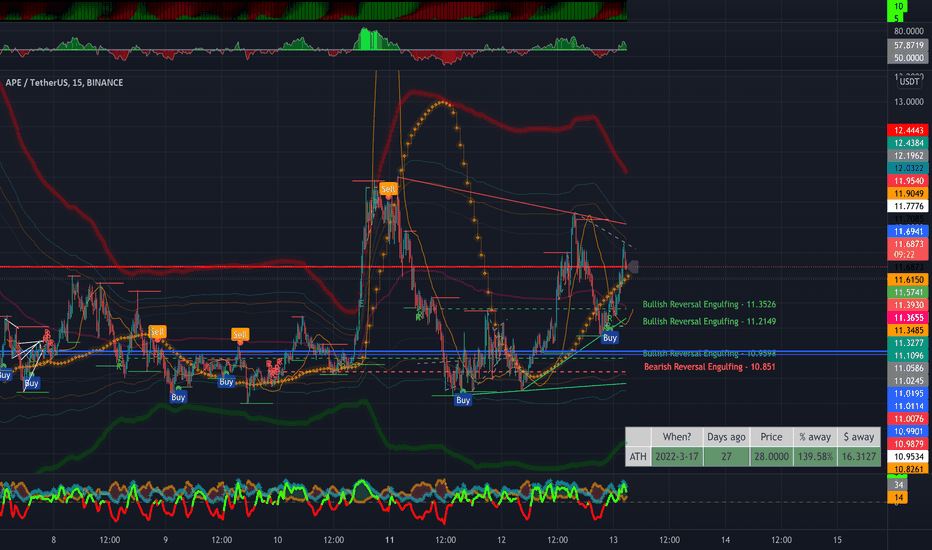This screenshot has height=550, width=932.
Task: Click the ATH row header cell
Action: coord(638,457)
